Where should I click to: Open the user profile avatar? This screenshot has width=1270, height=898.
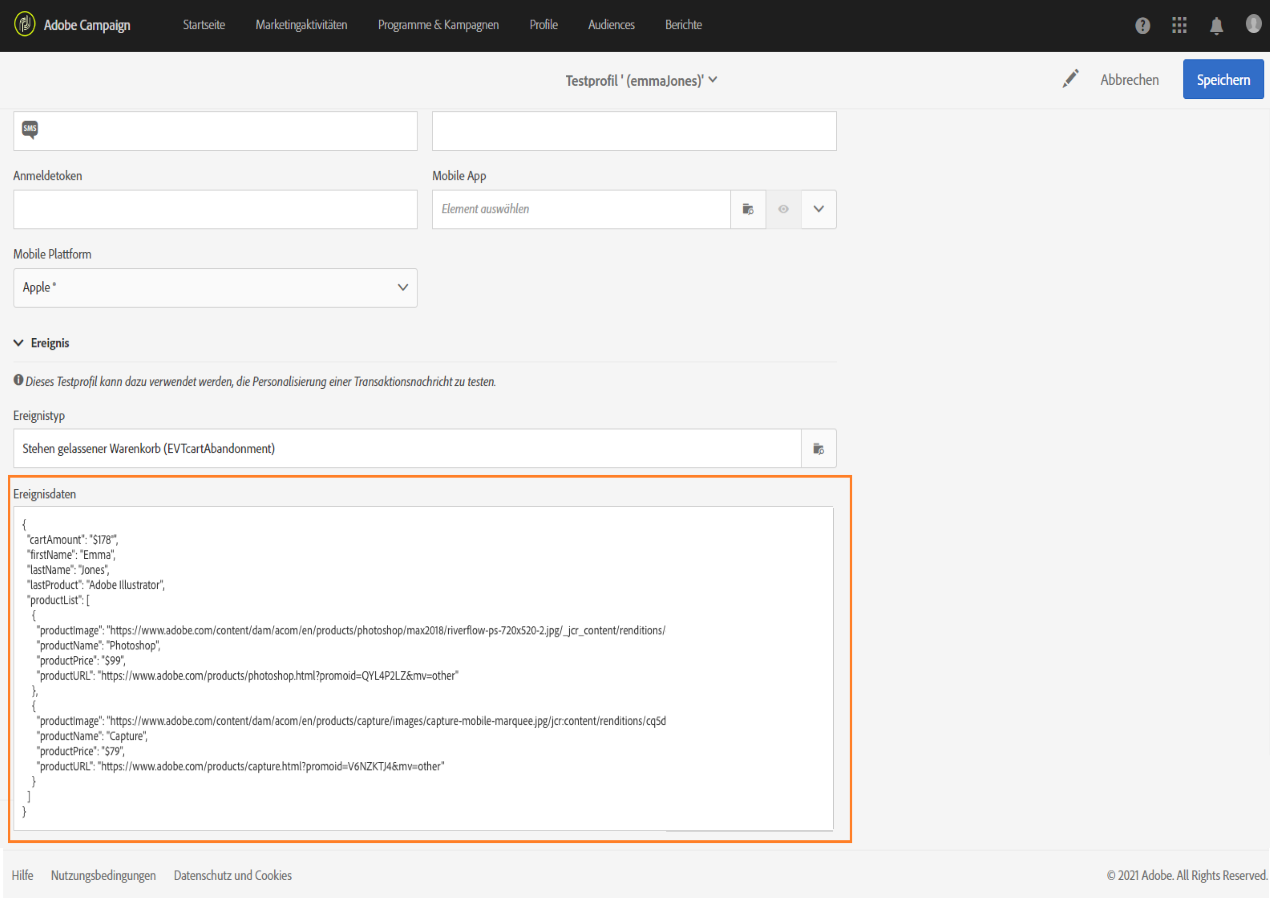pos(1254,24)
